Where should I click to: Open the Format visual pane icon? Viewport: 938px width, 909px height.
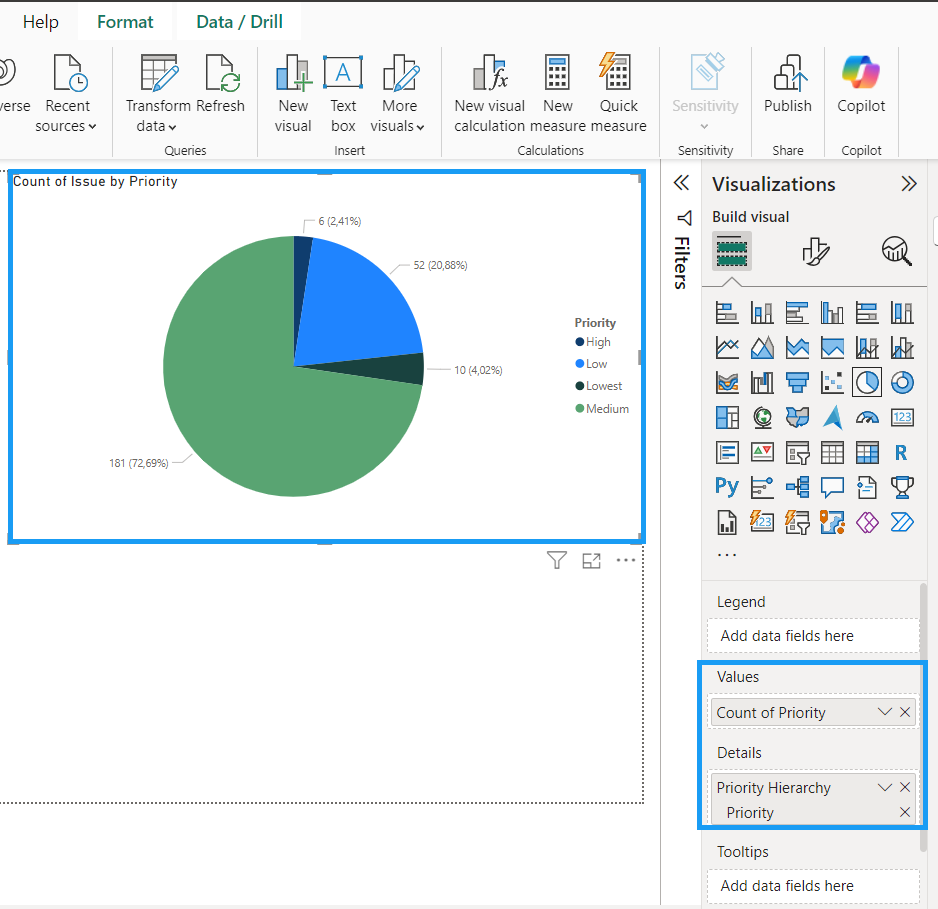point(815,251)
